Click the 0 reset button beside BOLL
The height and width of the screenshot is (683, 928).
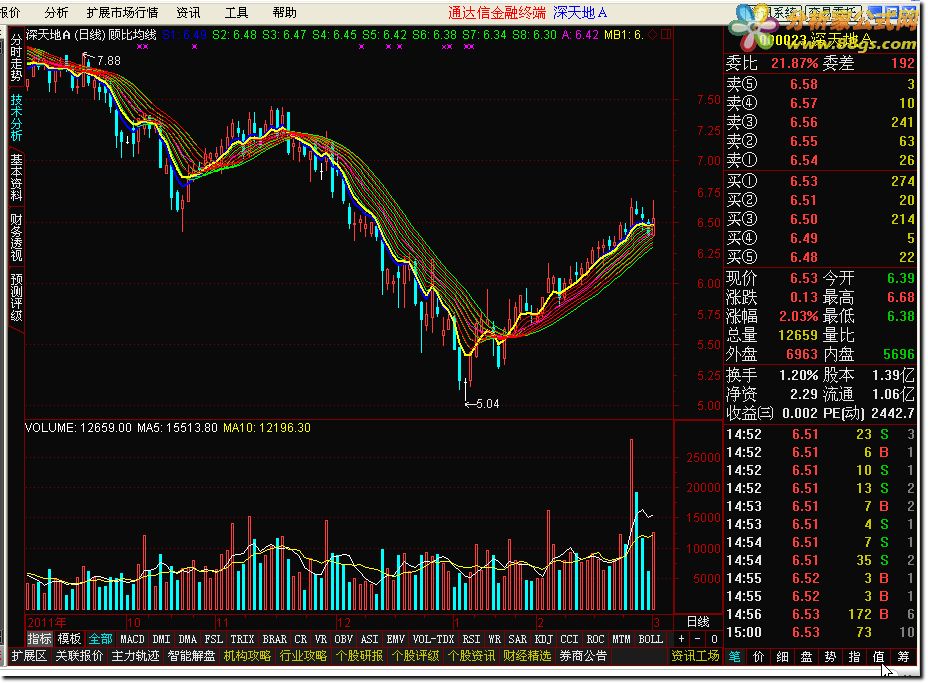tap(714, 639)
